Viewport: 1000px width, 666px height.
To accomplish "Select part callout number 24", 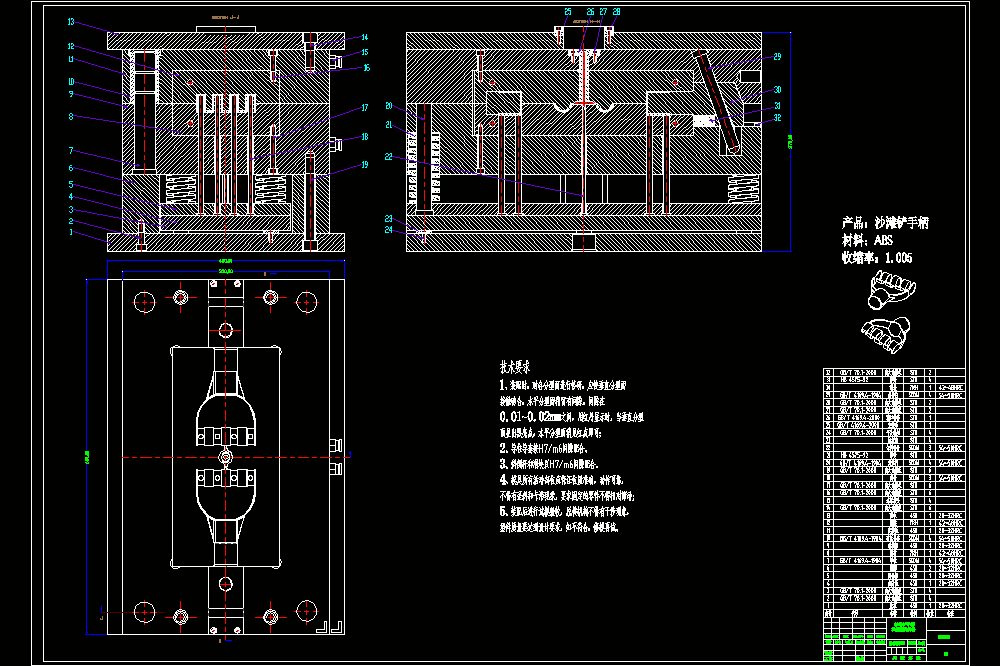I will [389, 230].
